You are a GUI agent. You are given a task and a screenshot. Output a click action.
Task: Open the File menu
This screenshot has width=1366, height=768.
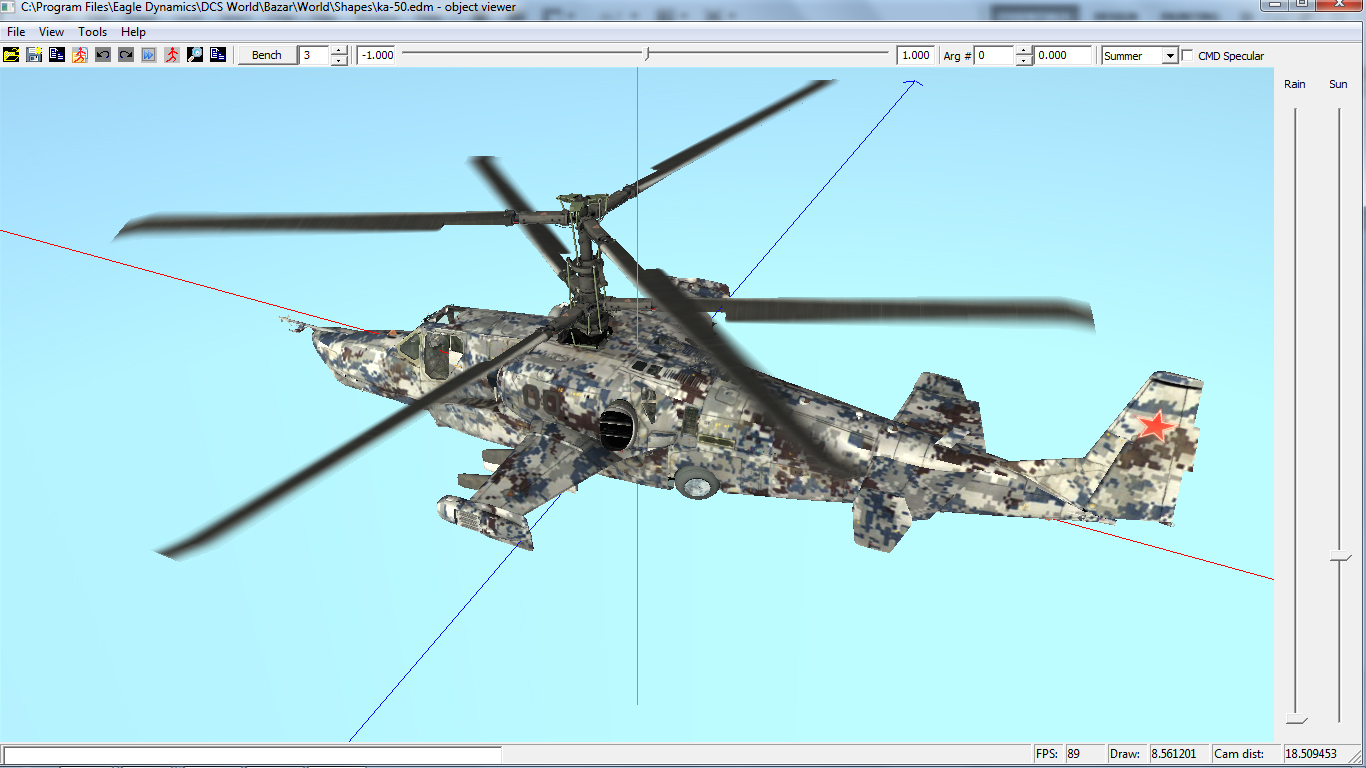click(16, 32)
